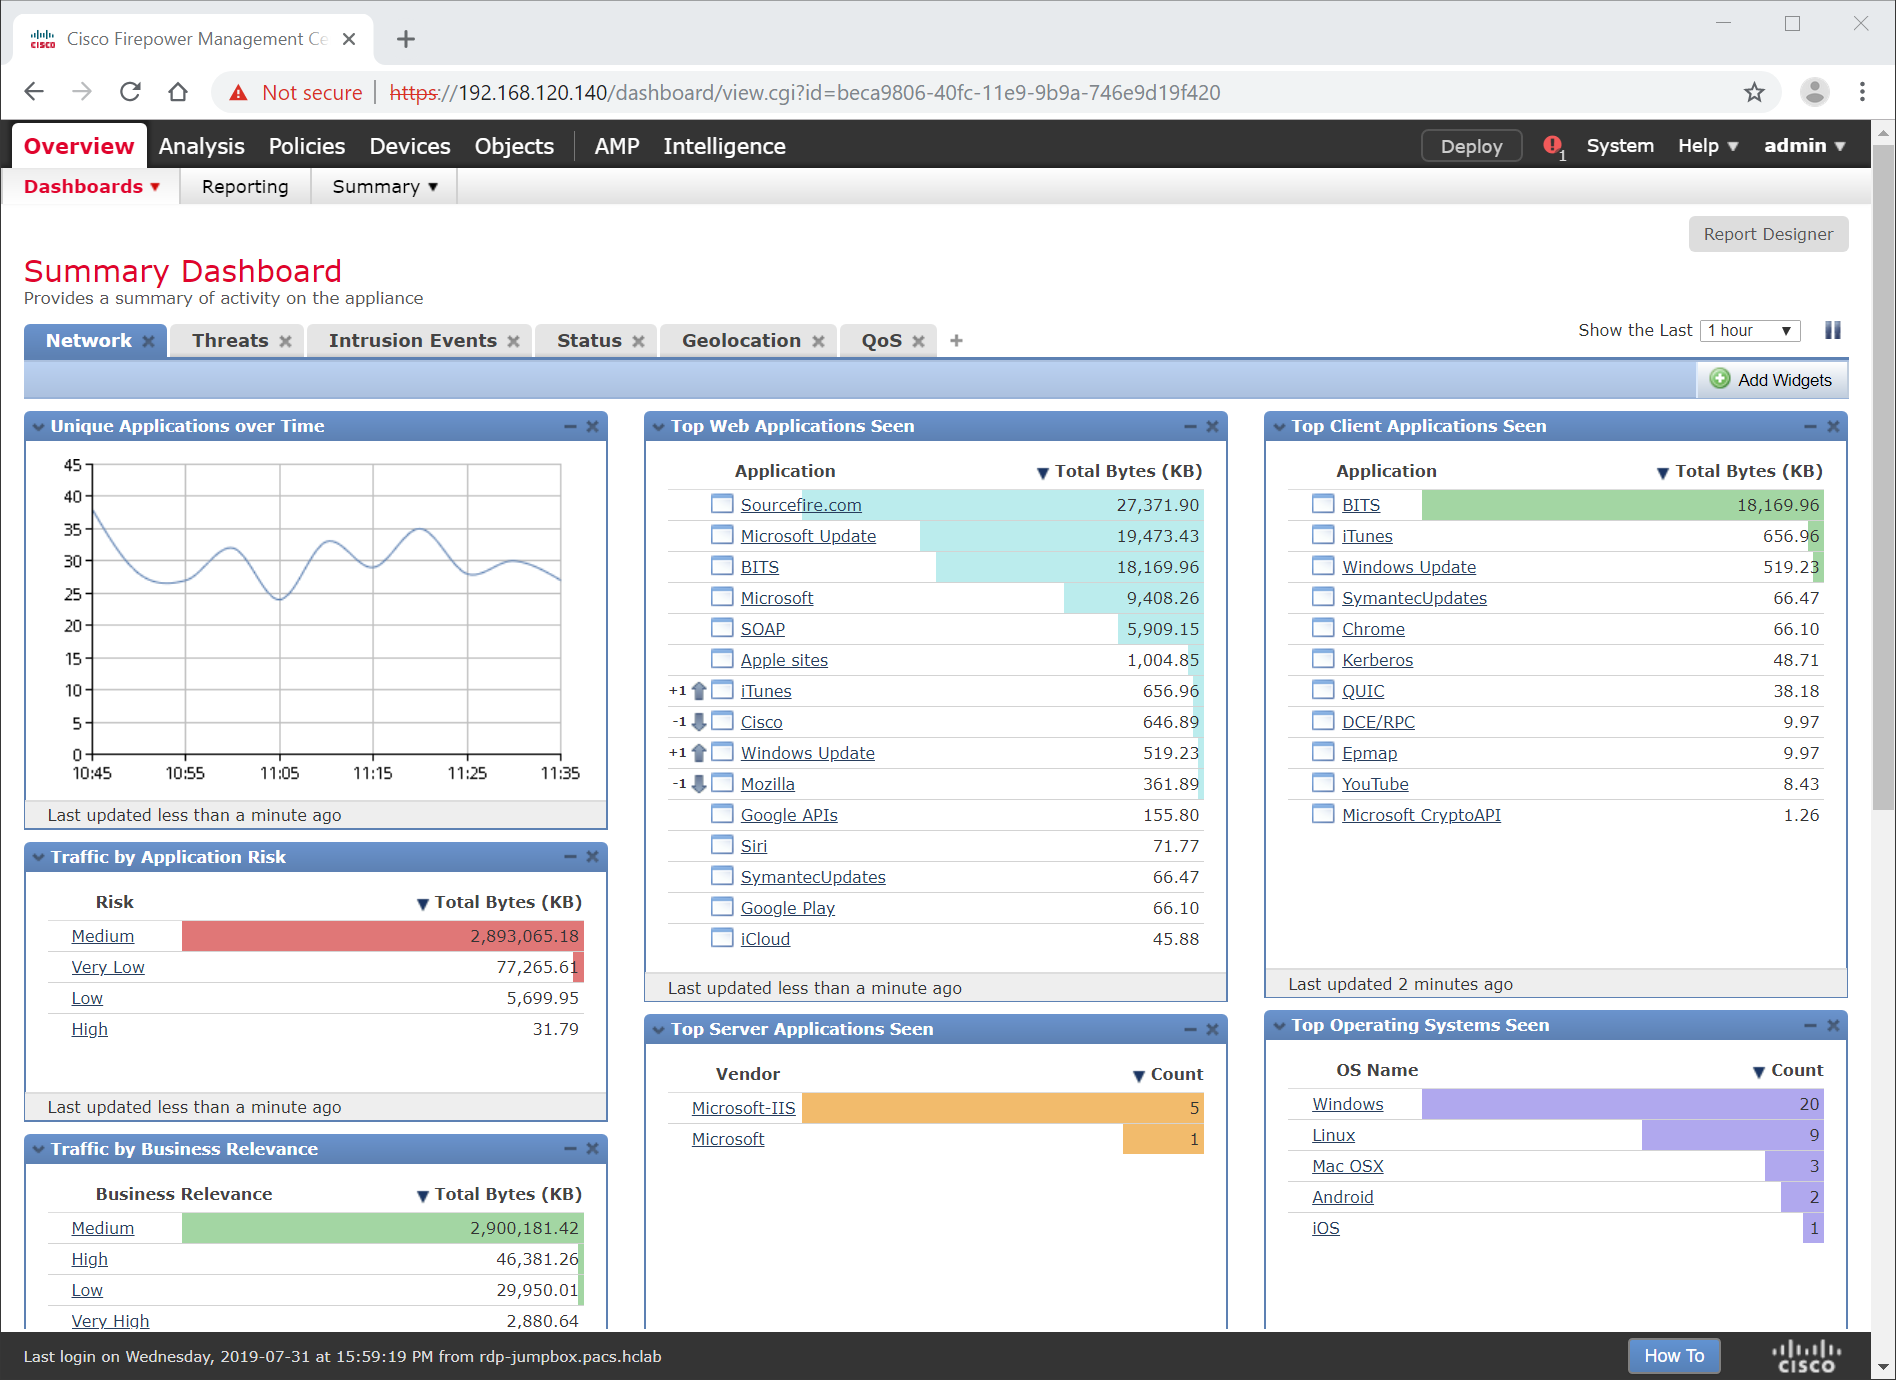Click the browser address bar URL
Viewport: 1896px width, 1380px height.
click(804, 93)
